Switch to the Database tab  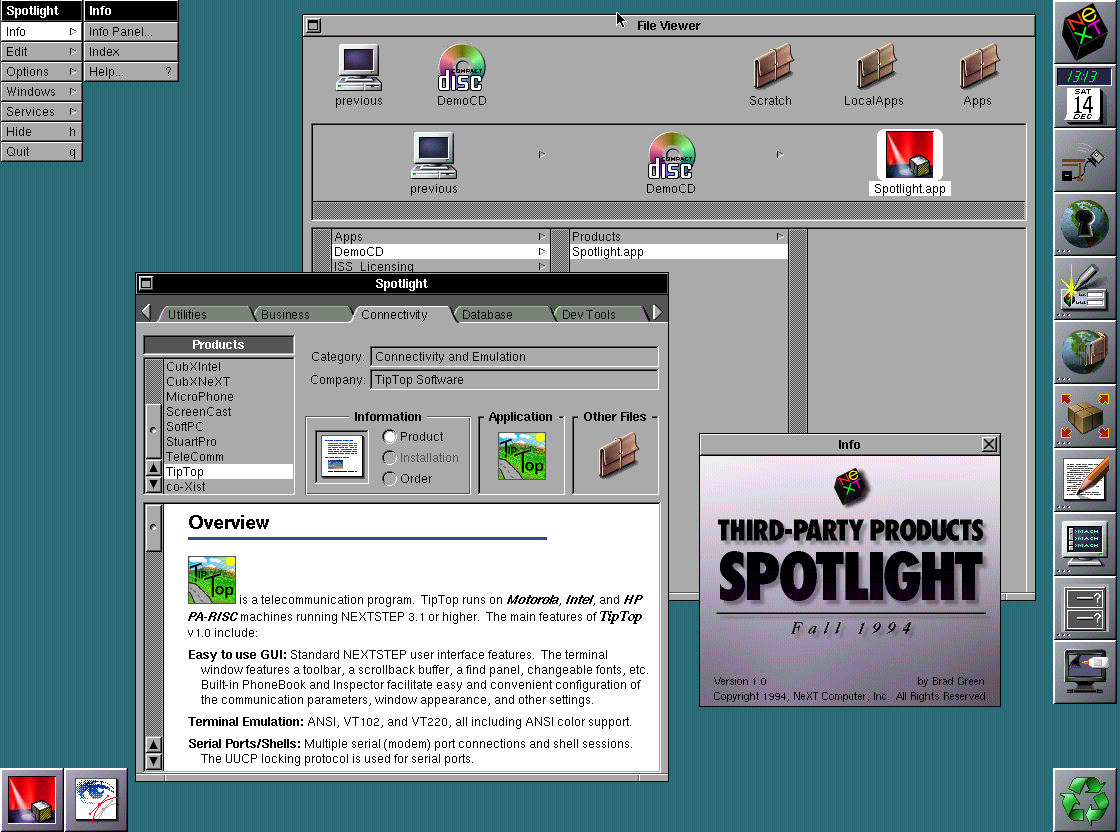[487, 314]
